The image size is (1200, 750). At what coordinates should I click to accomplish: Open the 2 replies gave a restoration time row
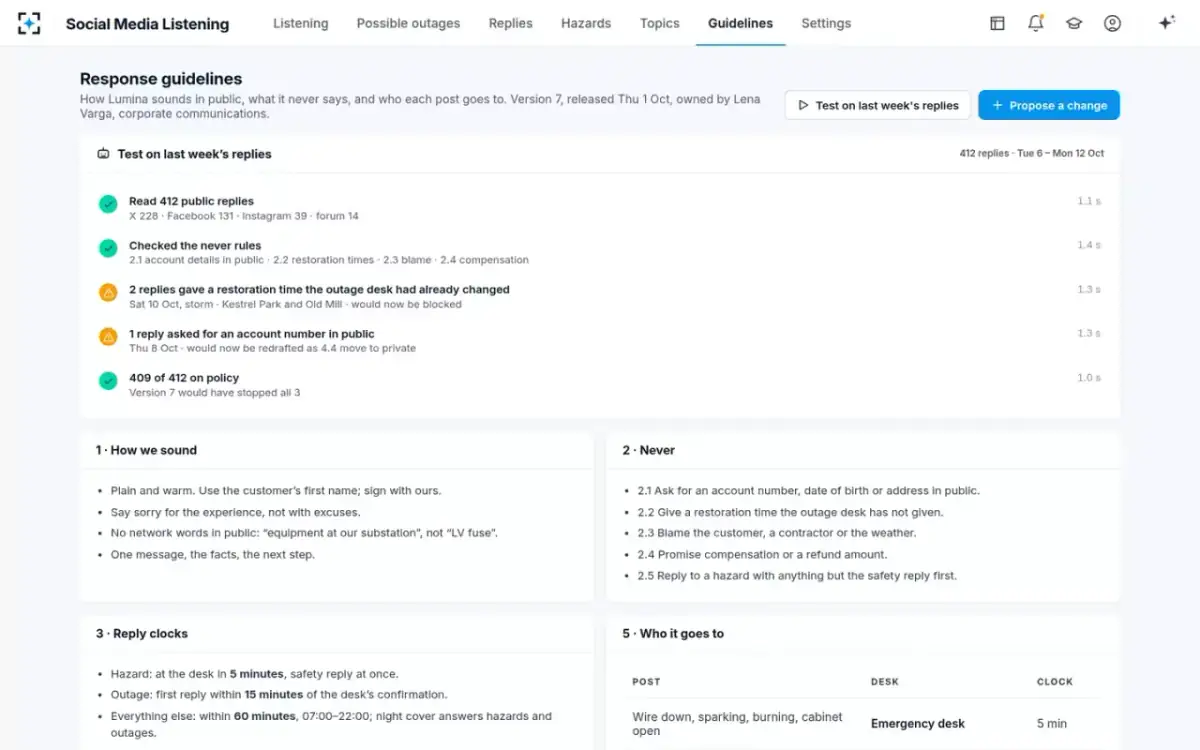[600, 296]
